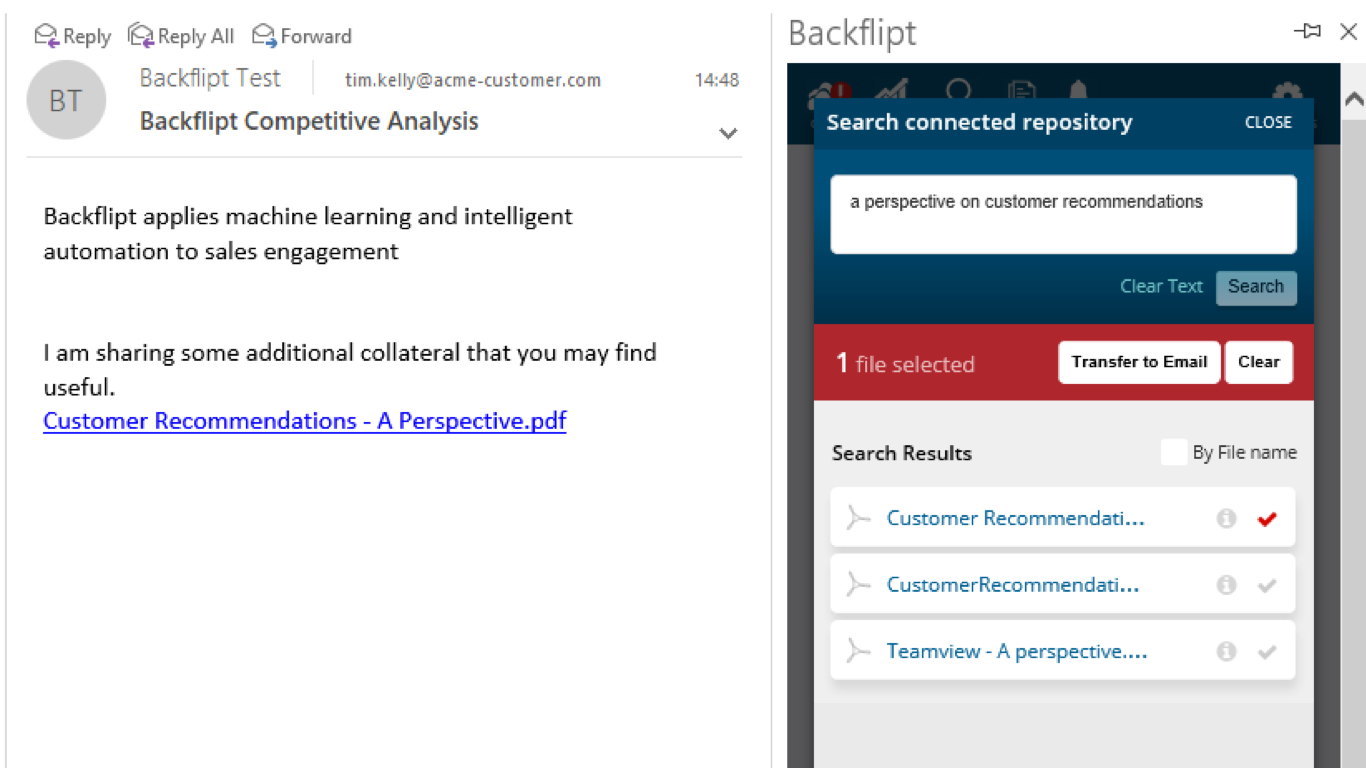Deselect the red-checked Customer Recommendati file
This screenshot has width=1366, height=768.
coord(1267,518)
